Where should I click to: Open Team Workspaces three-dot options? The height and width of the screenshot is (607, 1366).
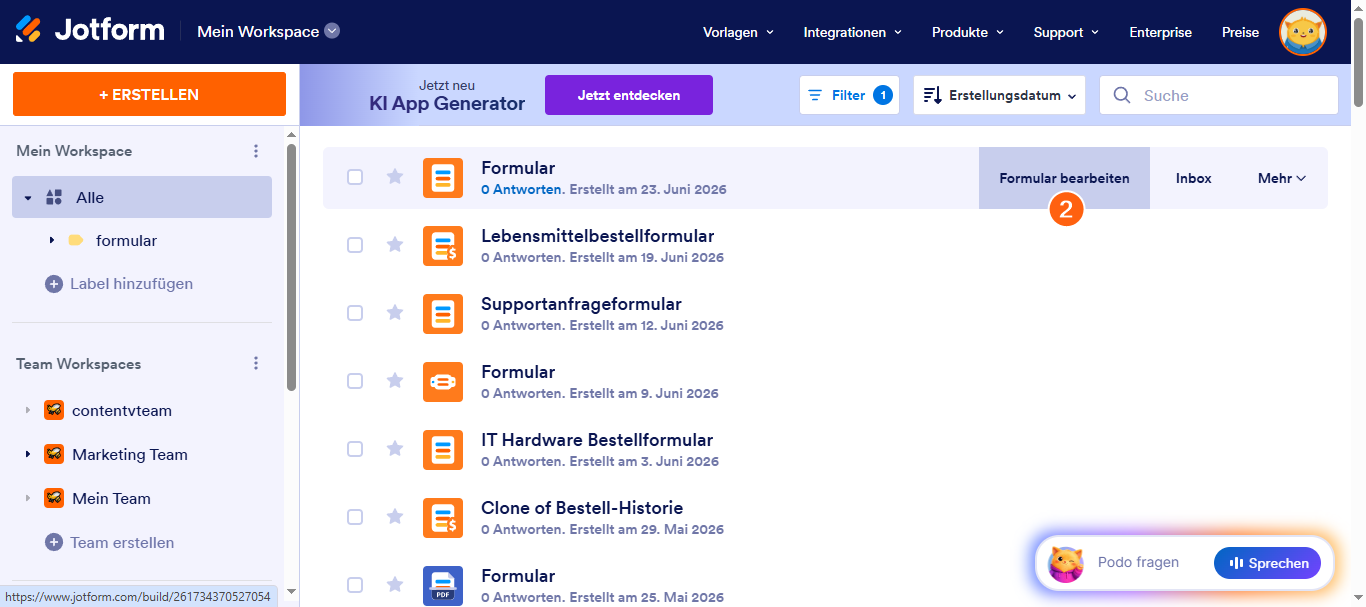pos(256,364)
